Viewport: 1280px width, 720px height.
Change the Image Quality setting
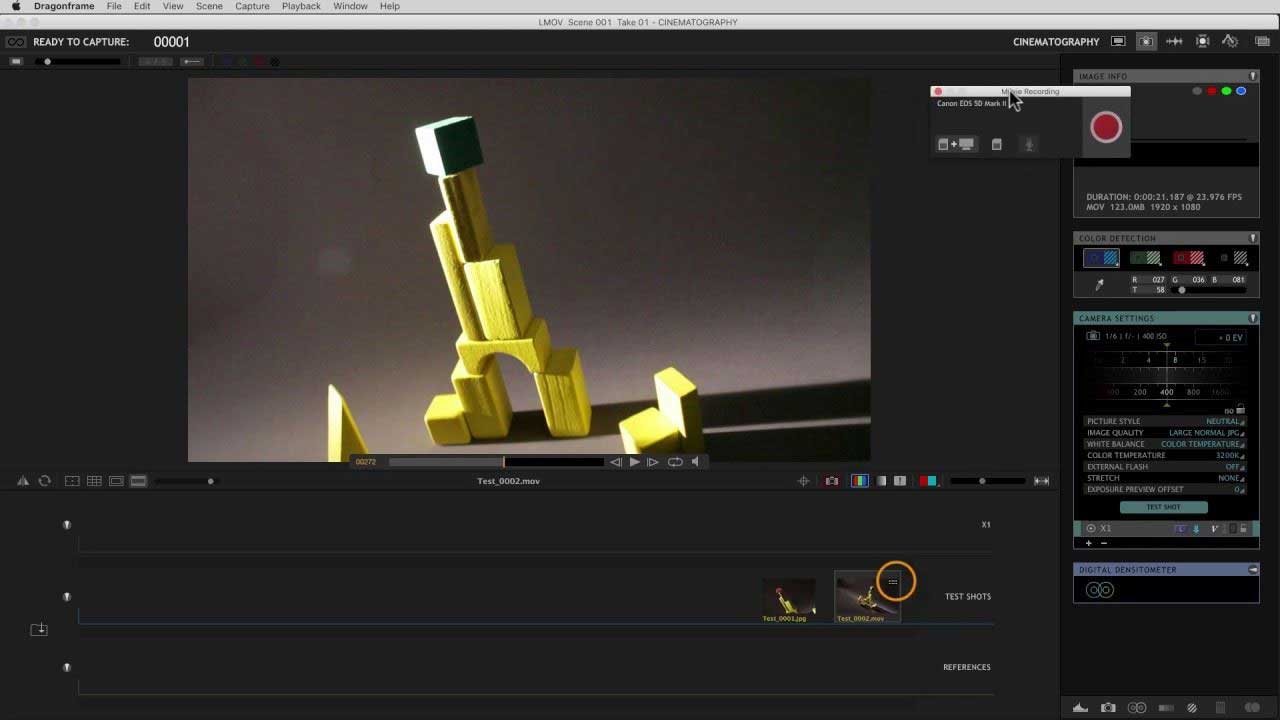point(1205,433)
